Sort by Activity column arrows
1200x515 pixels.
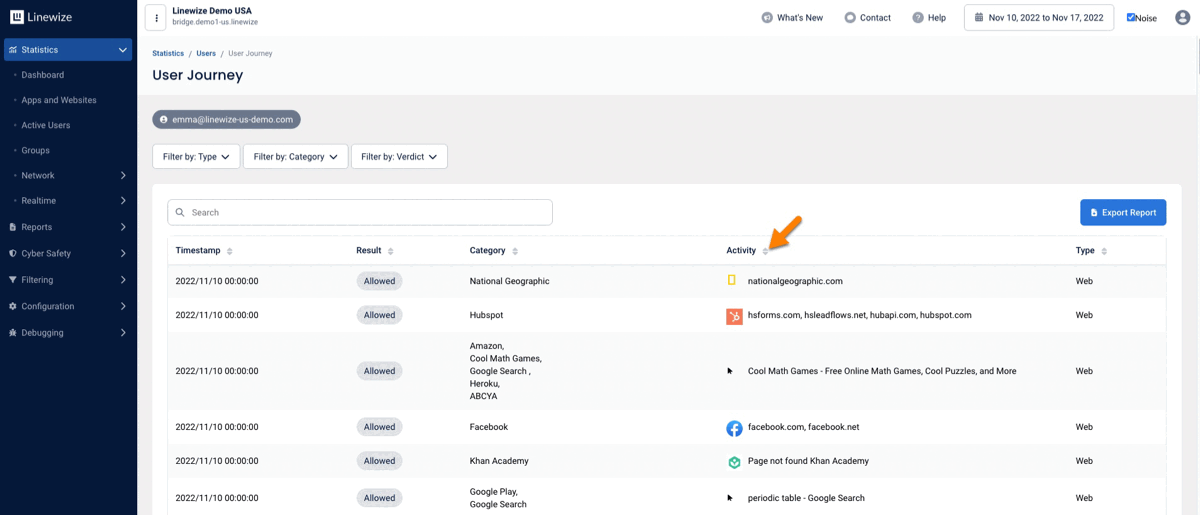(x=766, y=251)
